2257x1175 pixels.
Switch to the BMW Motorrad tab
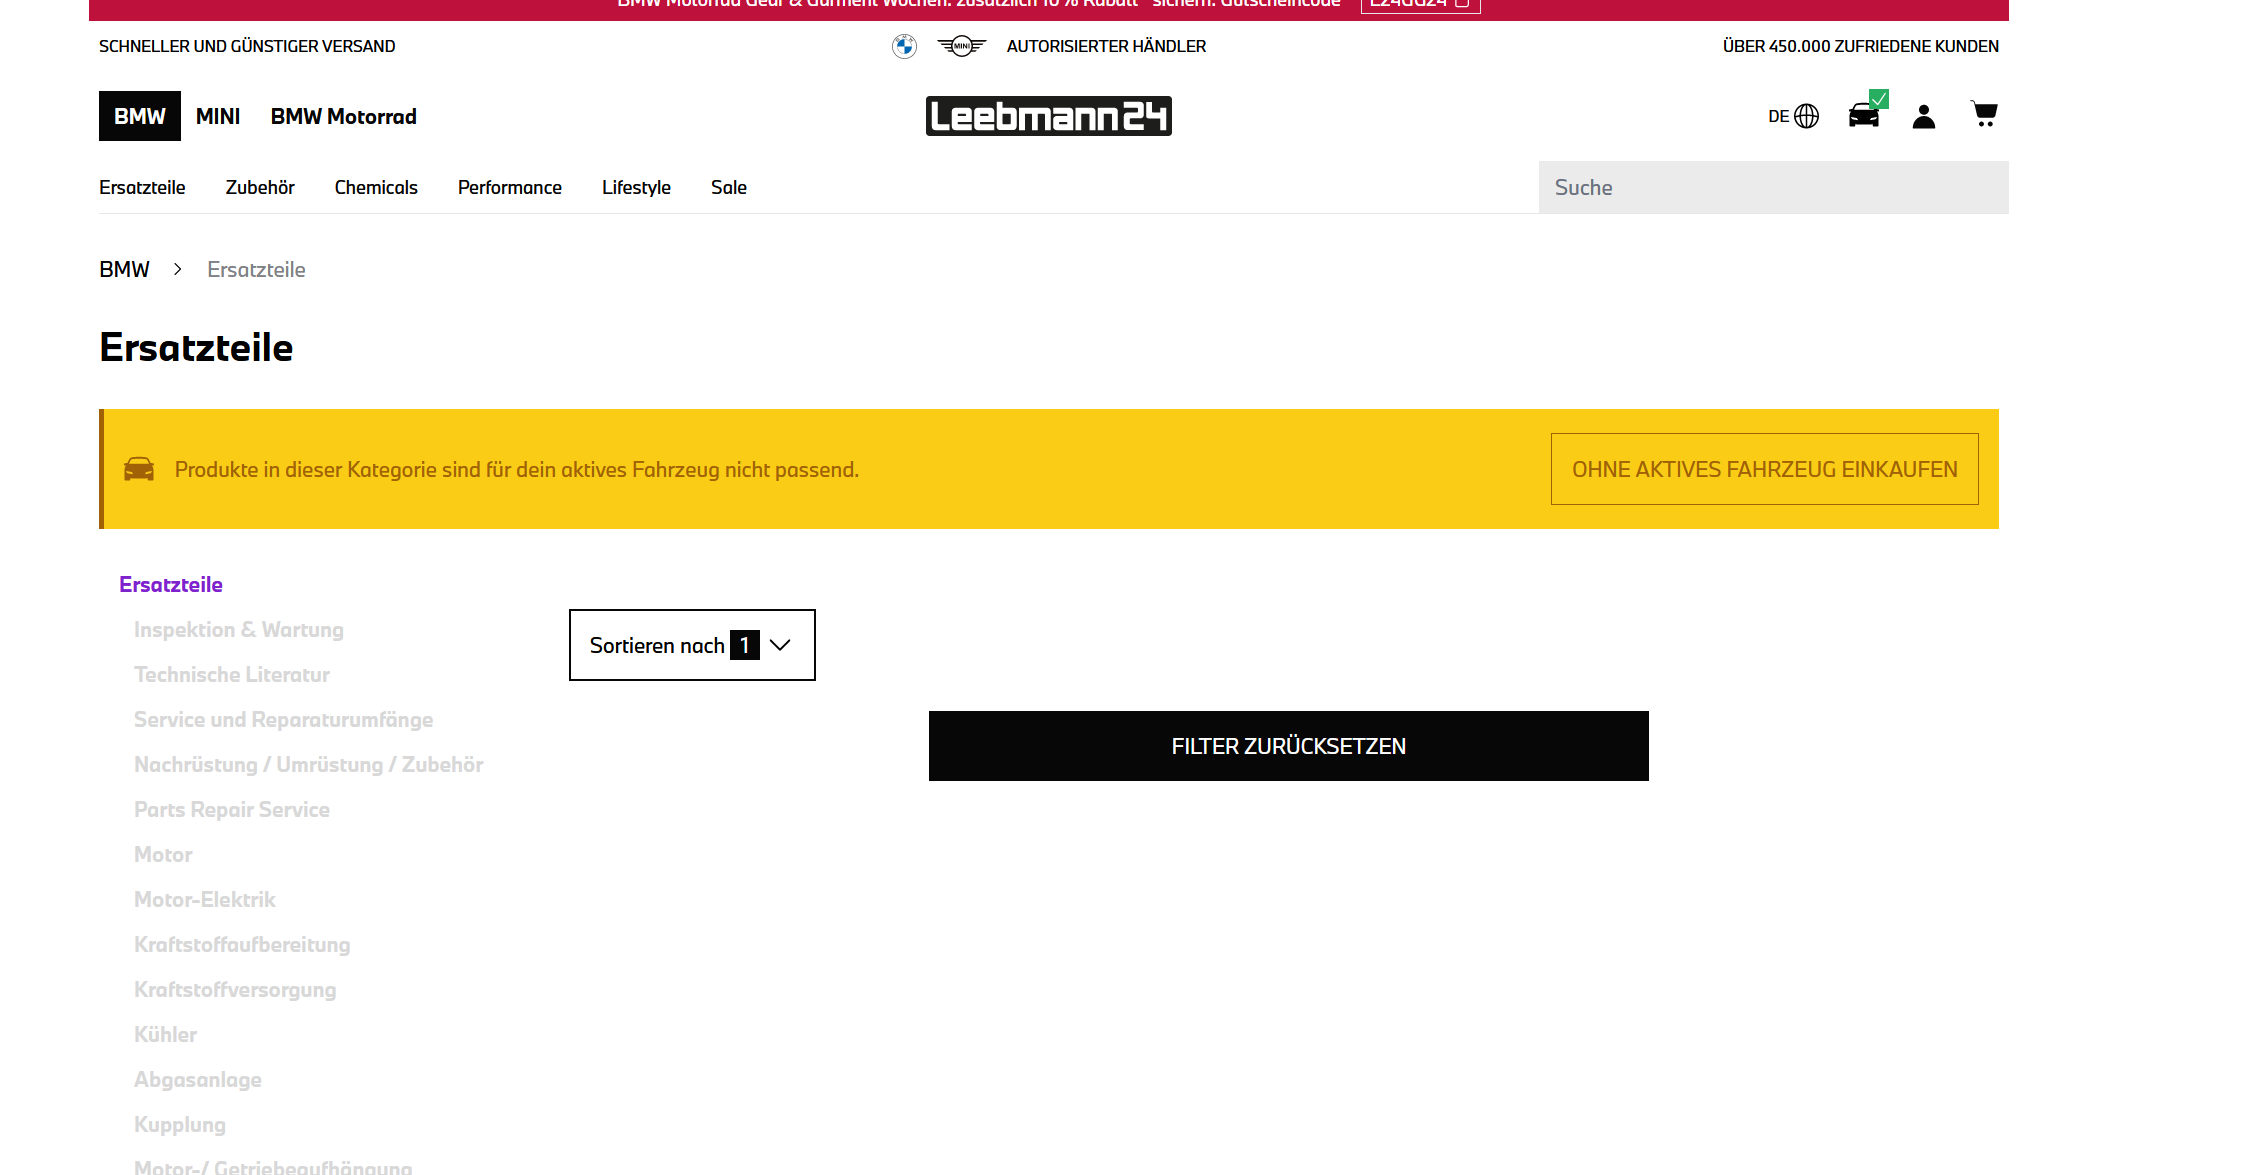pos(343,116)
